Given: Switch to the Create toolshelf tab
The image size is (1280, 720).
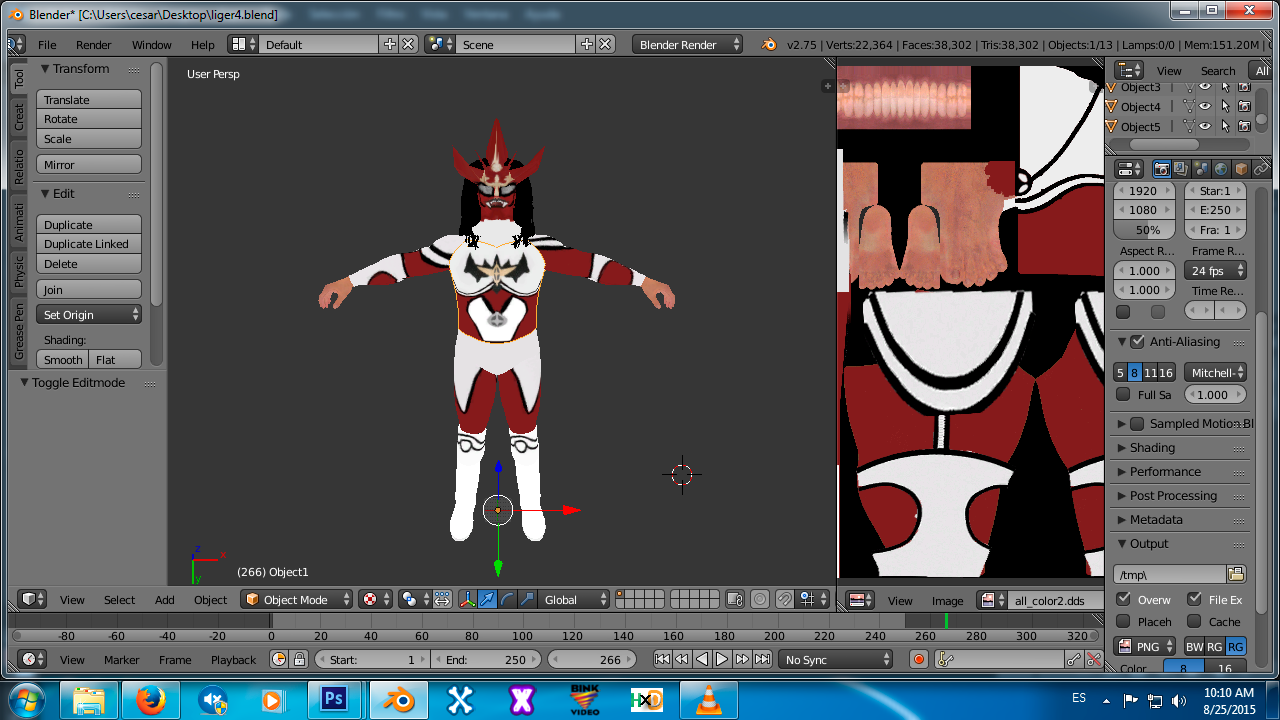Looking at the screenshot, I should tap(19, 117).
